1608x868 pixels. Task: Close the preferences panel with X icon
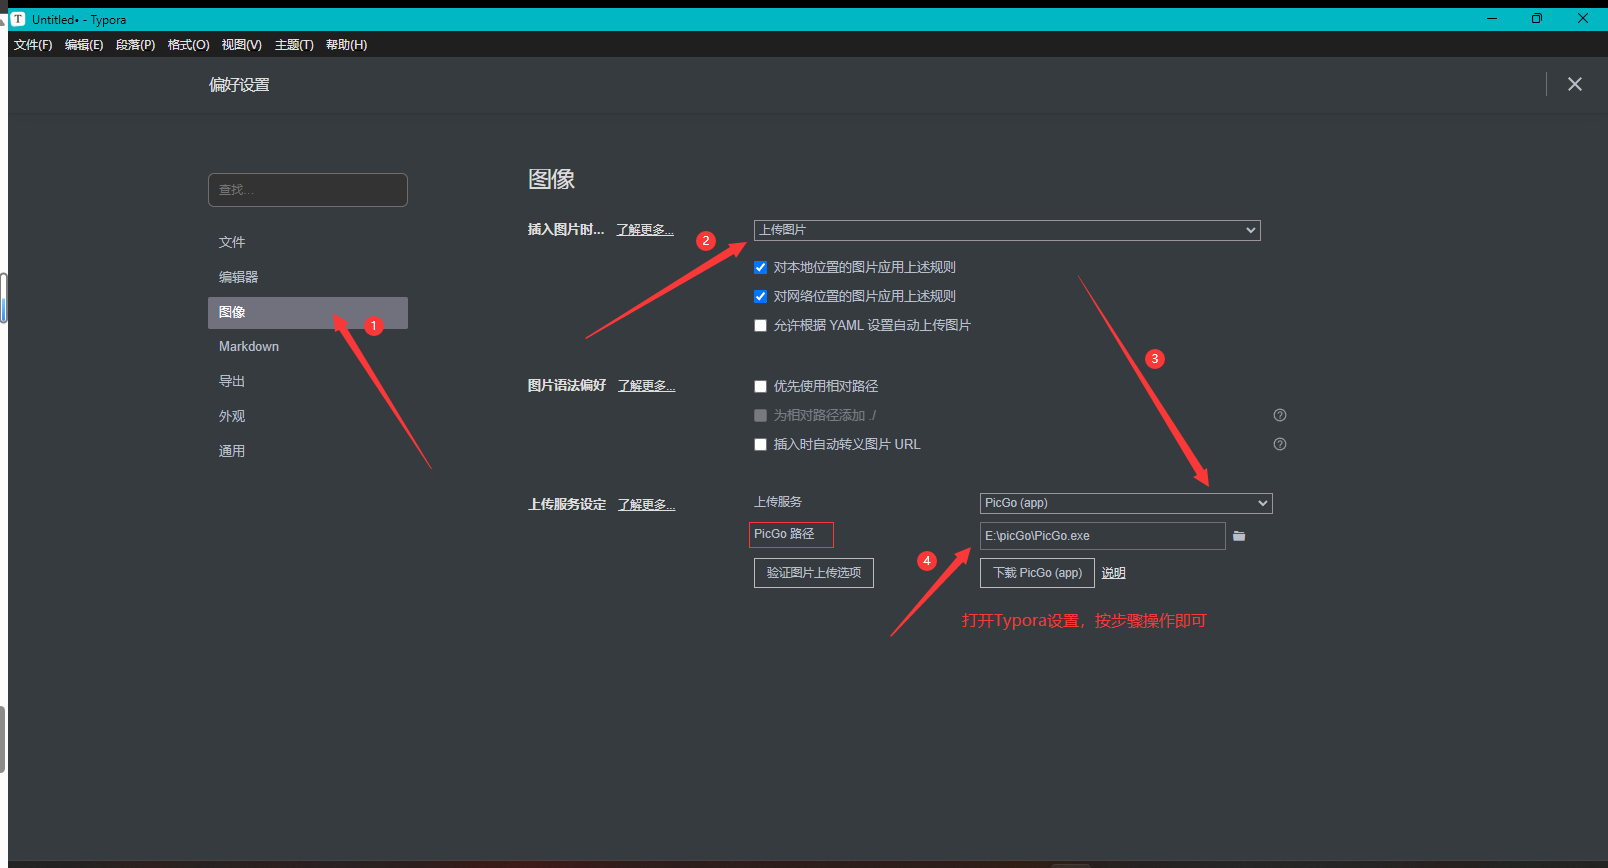[1574, 85]
